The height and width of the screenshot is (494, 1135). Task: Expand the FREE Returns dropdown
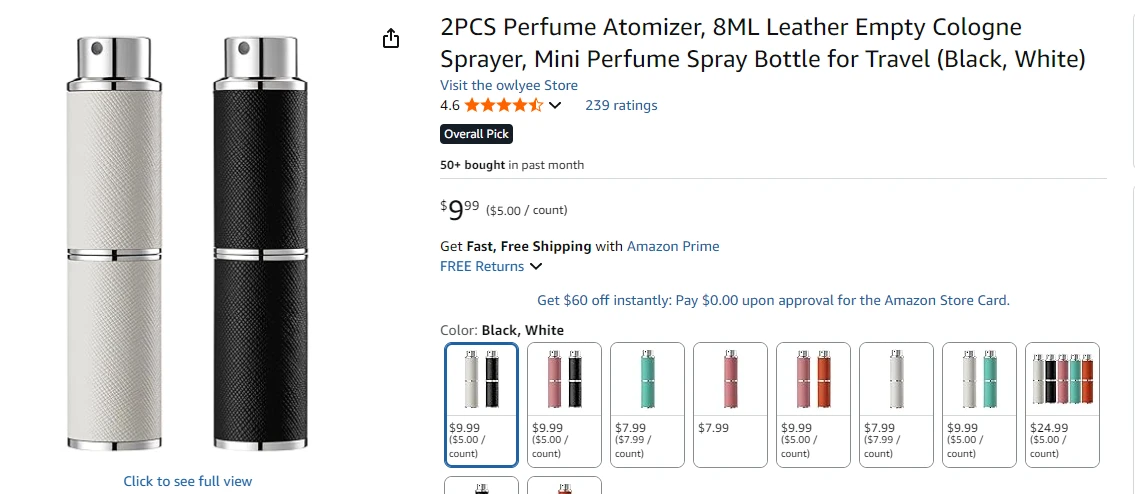coord(536,267)
